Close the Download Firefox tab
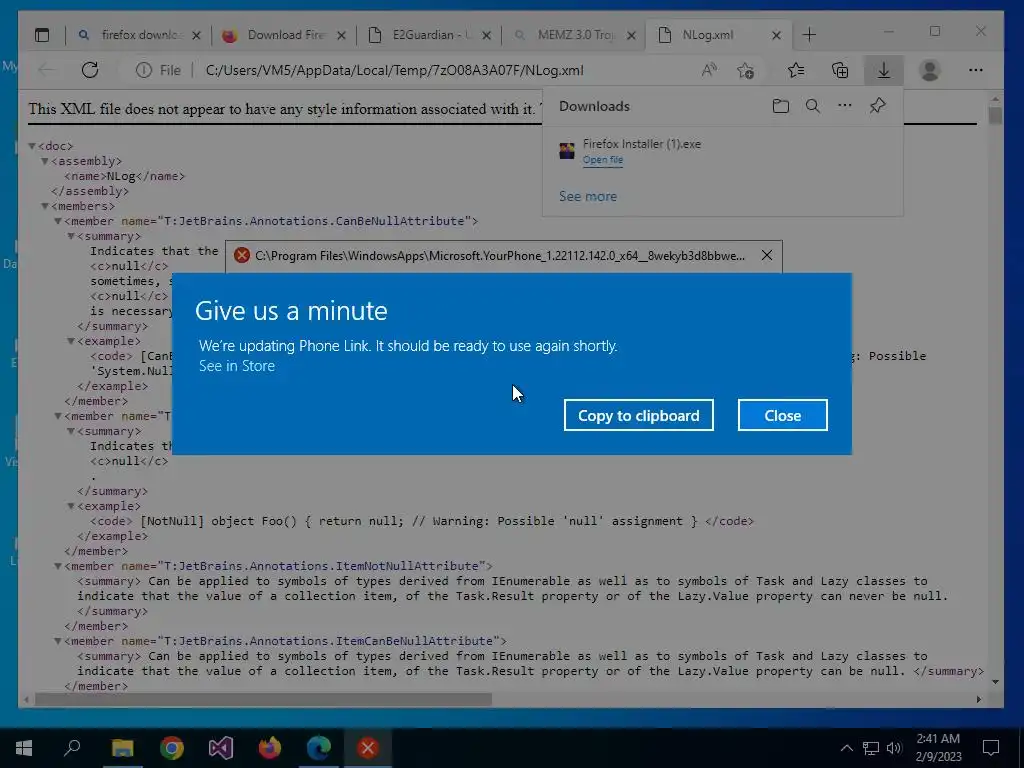The image size is (1024, 768). click(x=341, y=36)
